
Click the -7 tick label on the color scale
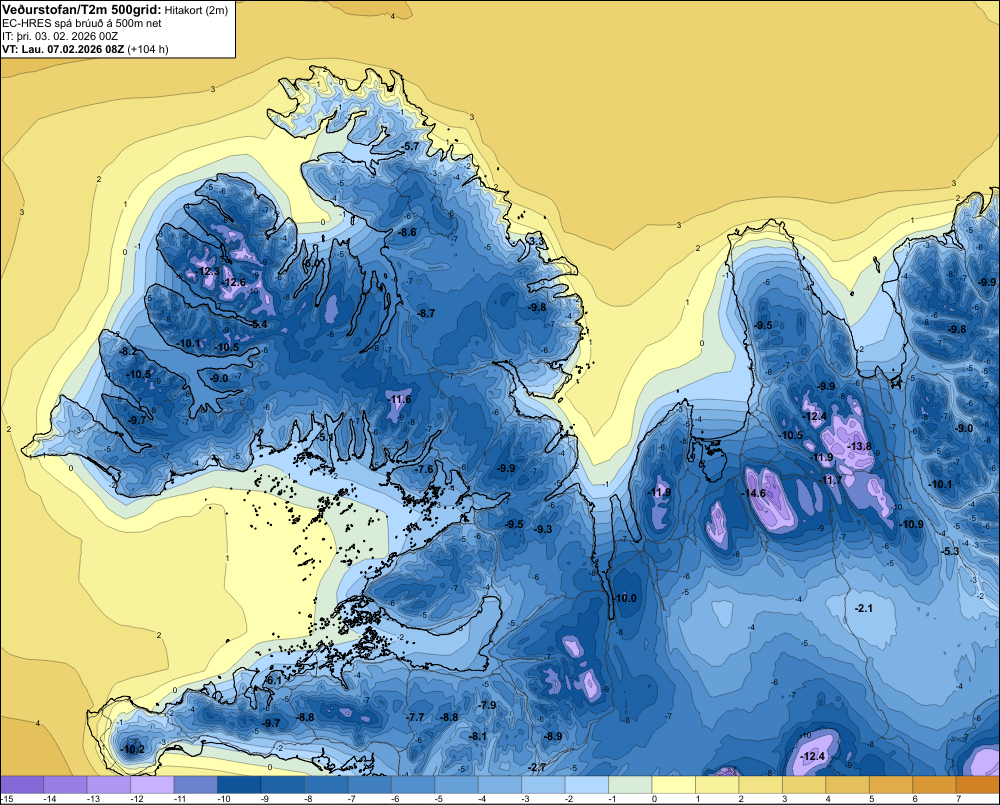[351, 799]
